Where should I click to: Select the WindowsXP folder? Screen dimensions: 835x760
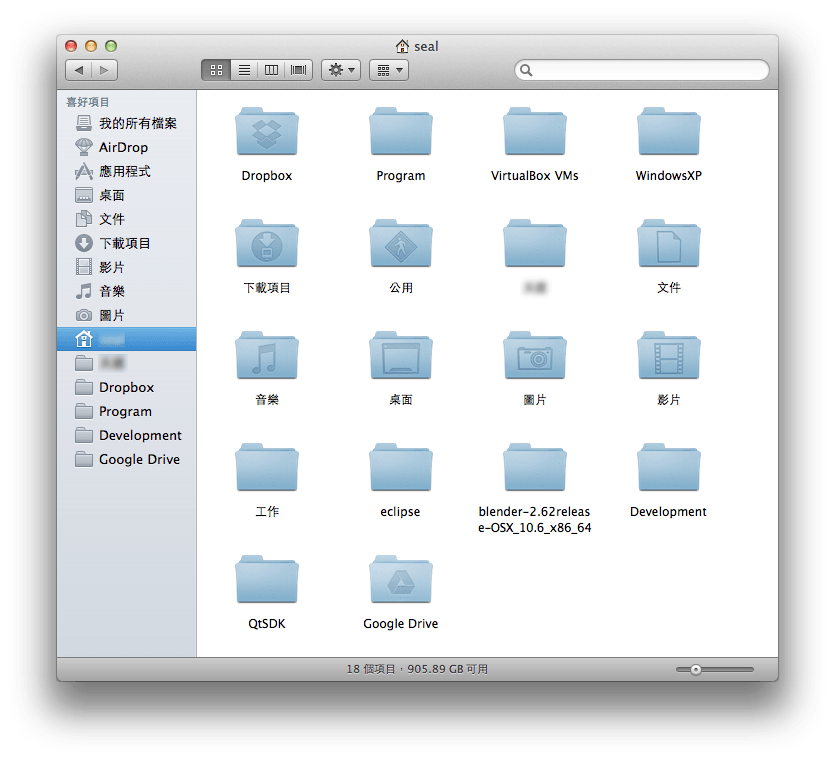click(668, 133)
